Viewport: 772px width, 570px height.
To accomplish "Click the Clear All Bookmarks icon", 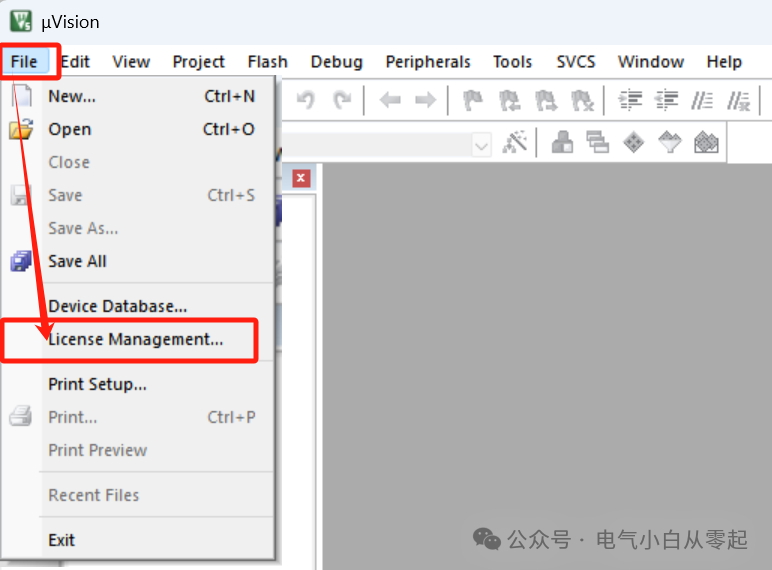I will (582, 100).
